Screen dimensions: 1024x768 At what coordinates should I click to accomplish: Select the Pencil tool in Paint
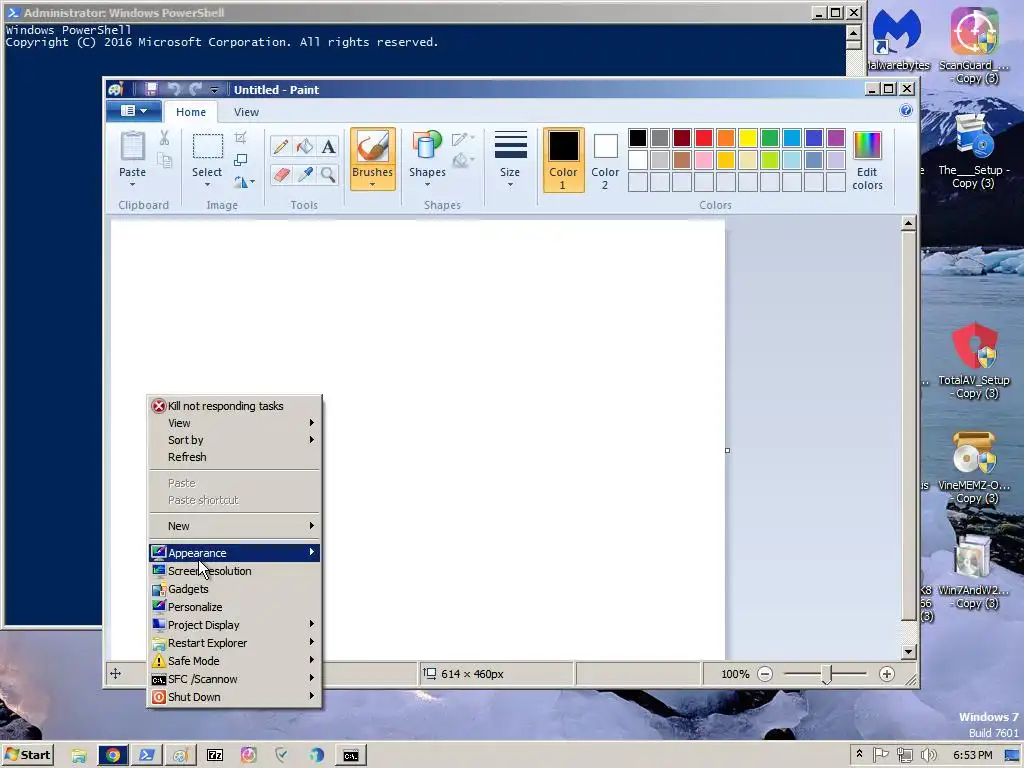point(281,146)
